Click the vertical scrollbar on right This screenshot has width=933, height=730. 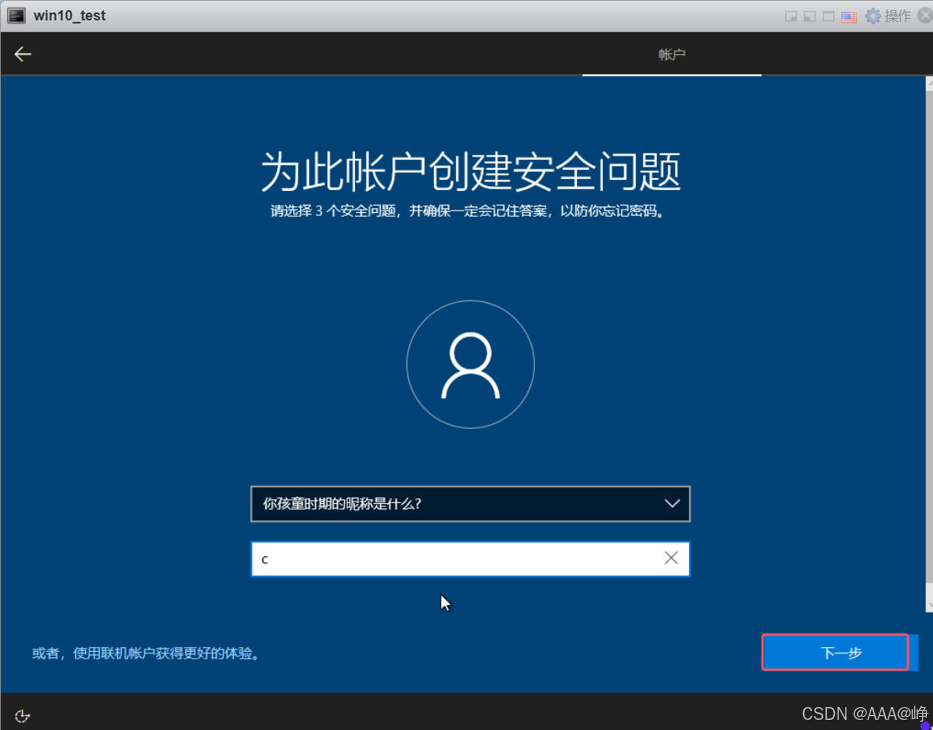tap(929, 344)
